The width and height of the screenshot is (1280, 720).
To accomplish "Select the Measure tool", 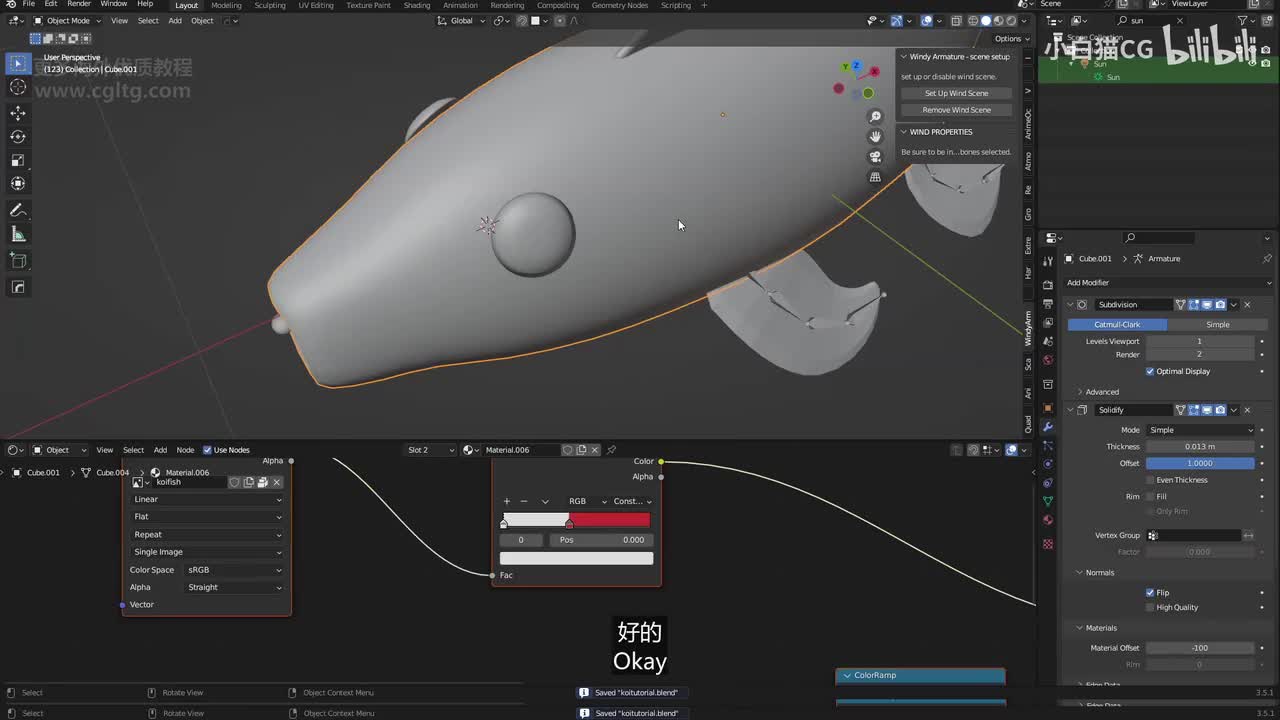I will tap(18, 234).
